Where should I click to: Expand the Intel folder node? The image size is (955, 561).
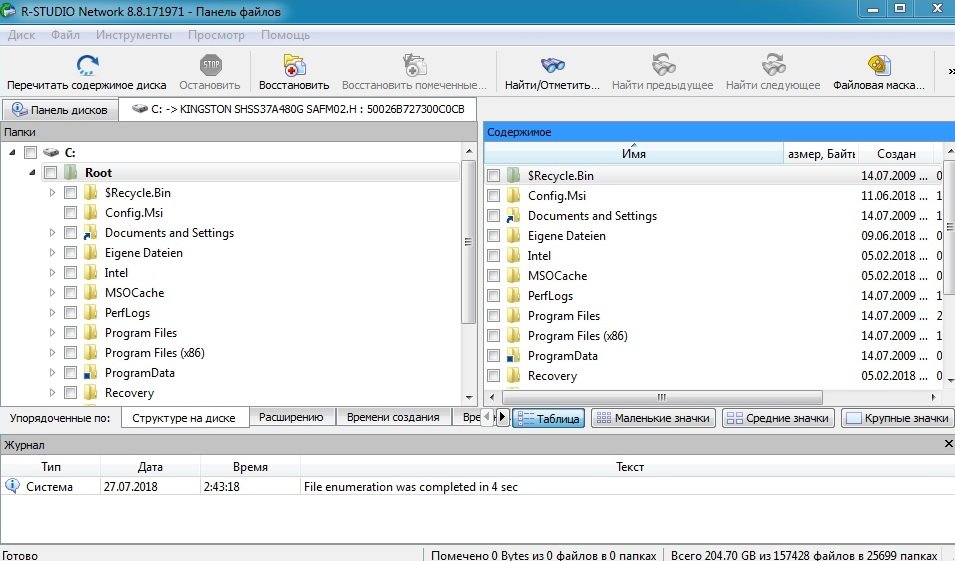pyautogui.click(x=52, y=273)
